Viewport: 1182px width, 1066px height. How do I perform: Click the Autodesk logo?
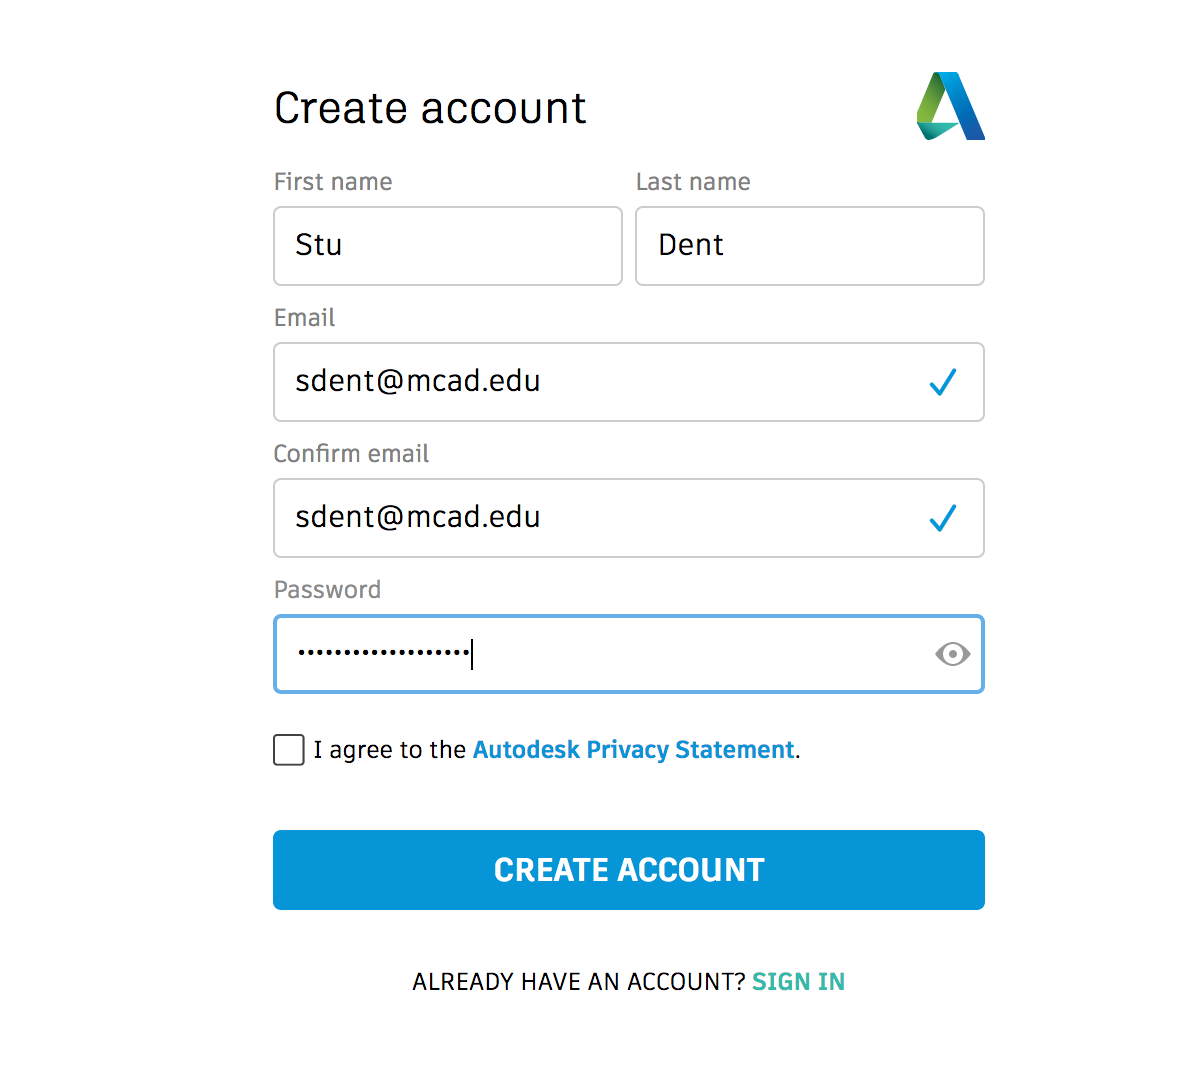(x=951, y=106)
